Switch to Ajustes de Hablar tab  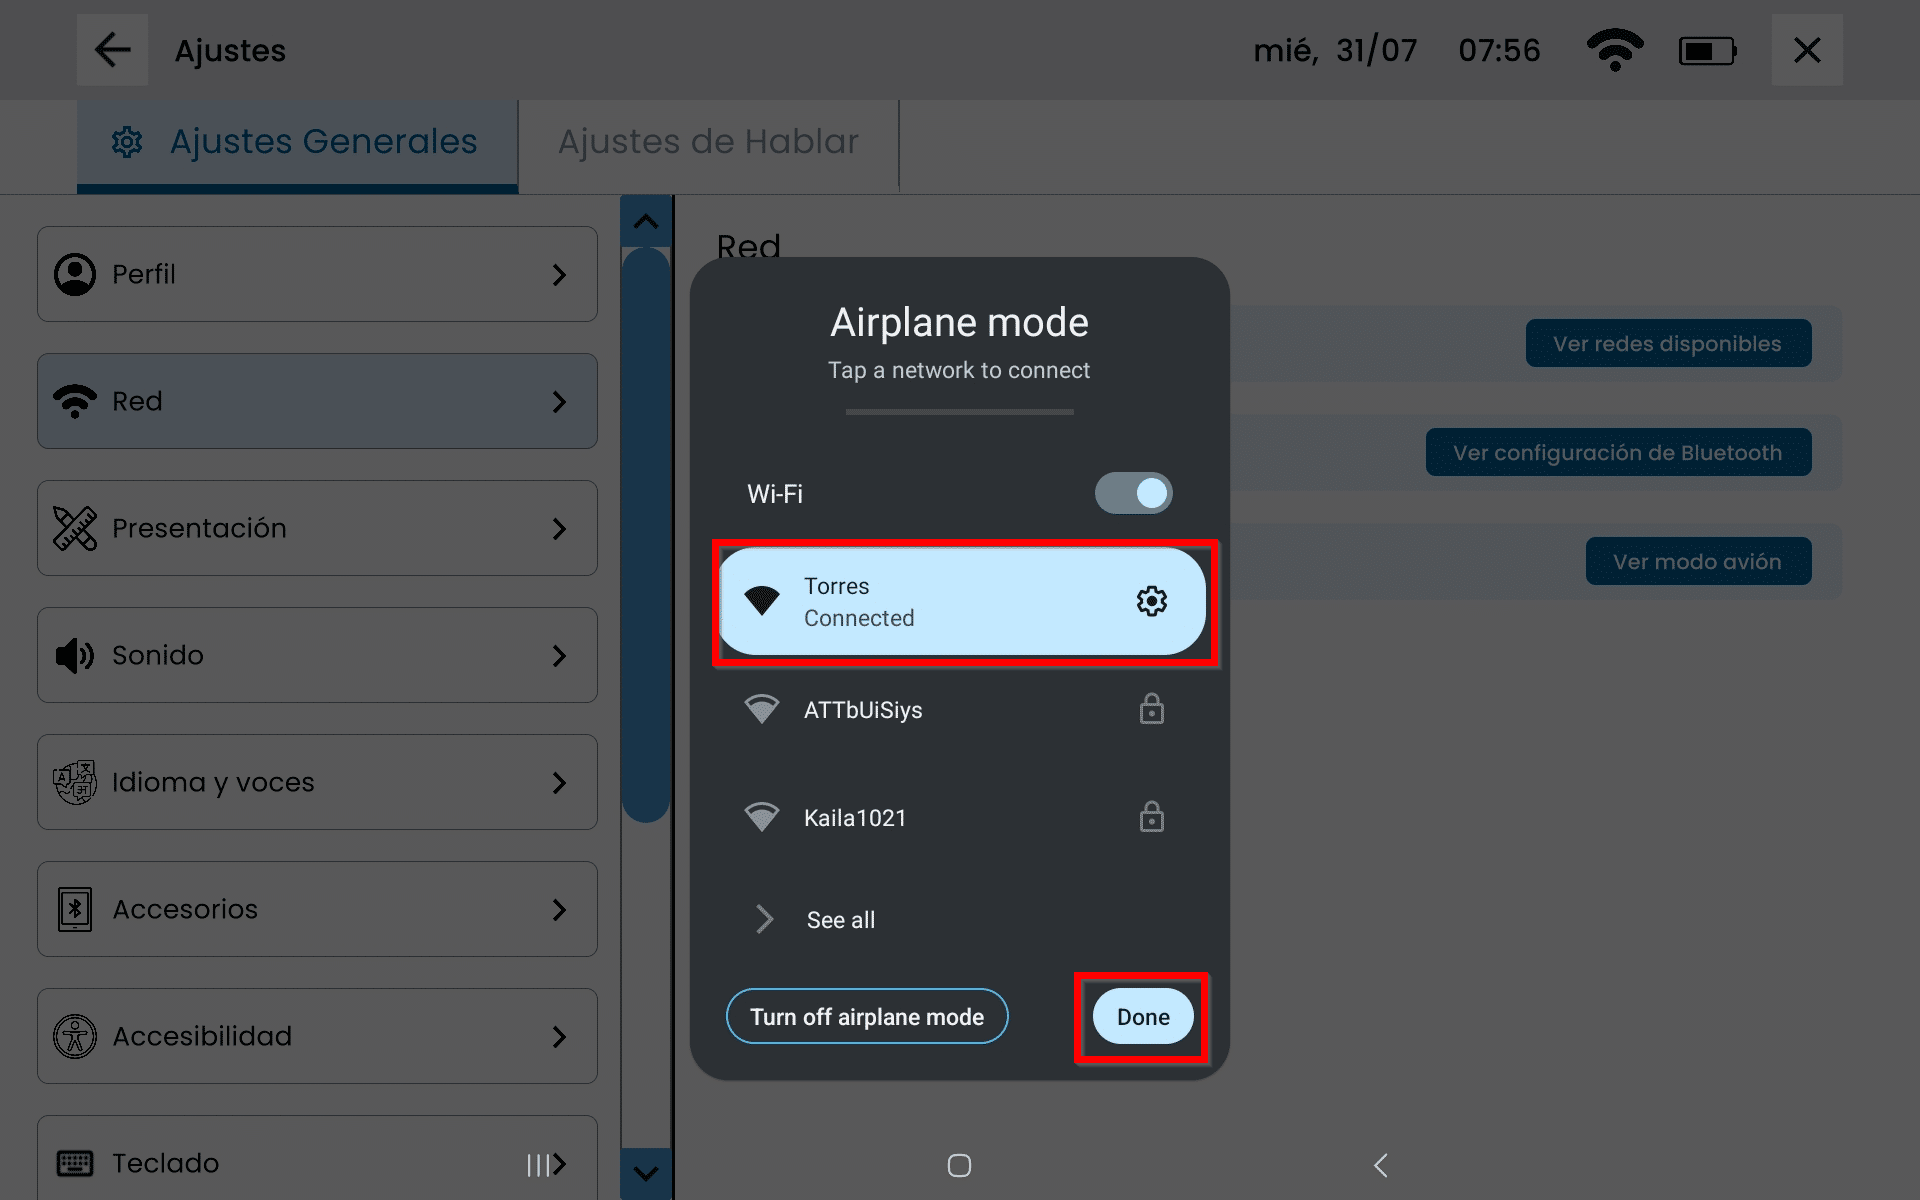[708, 142]
